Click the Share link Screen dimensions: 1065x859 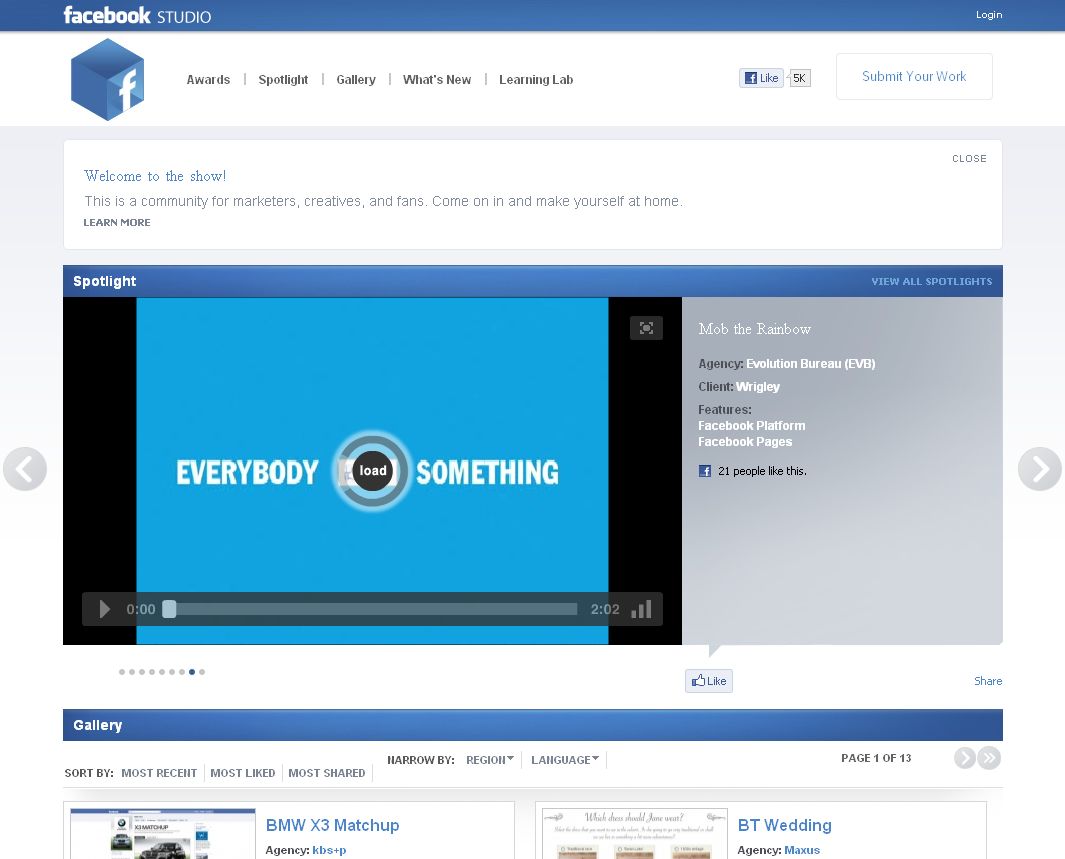(988, 681)
